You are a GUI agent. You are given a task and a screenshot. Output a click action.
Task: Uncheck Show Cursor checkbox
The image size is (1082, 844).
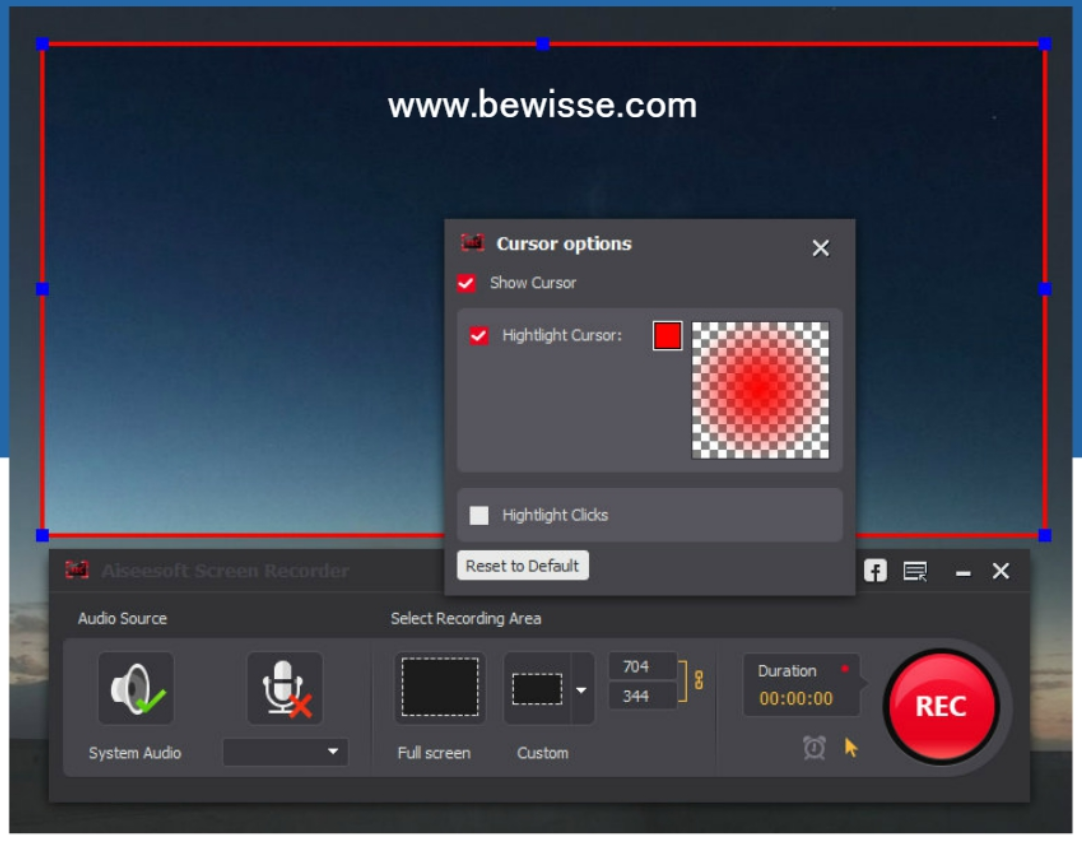pyautogui.click(x=466, y=283)
